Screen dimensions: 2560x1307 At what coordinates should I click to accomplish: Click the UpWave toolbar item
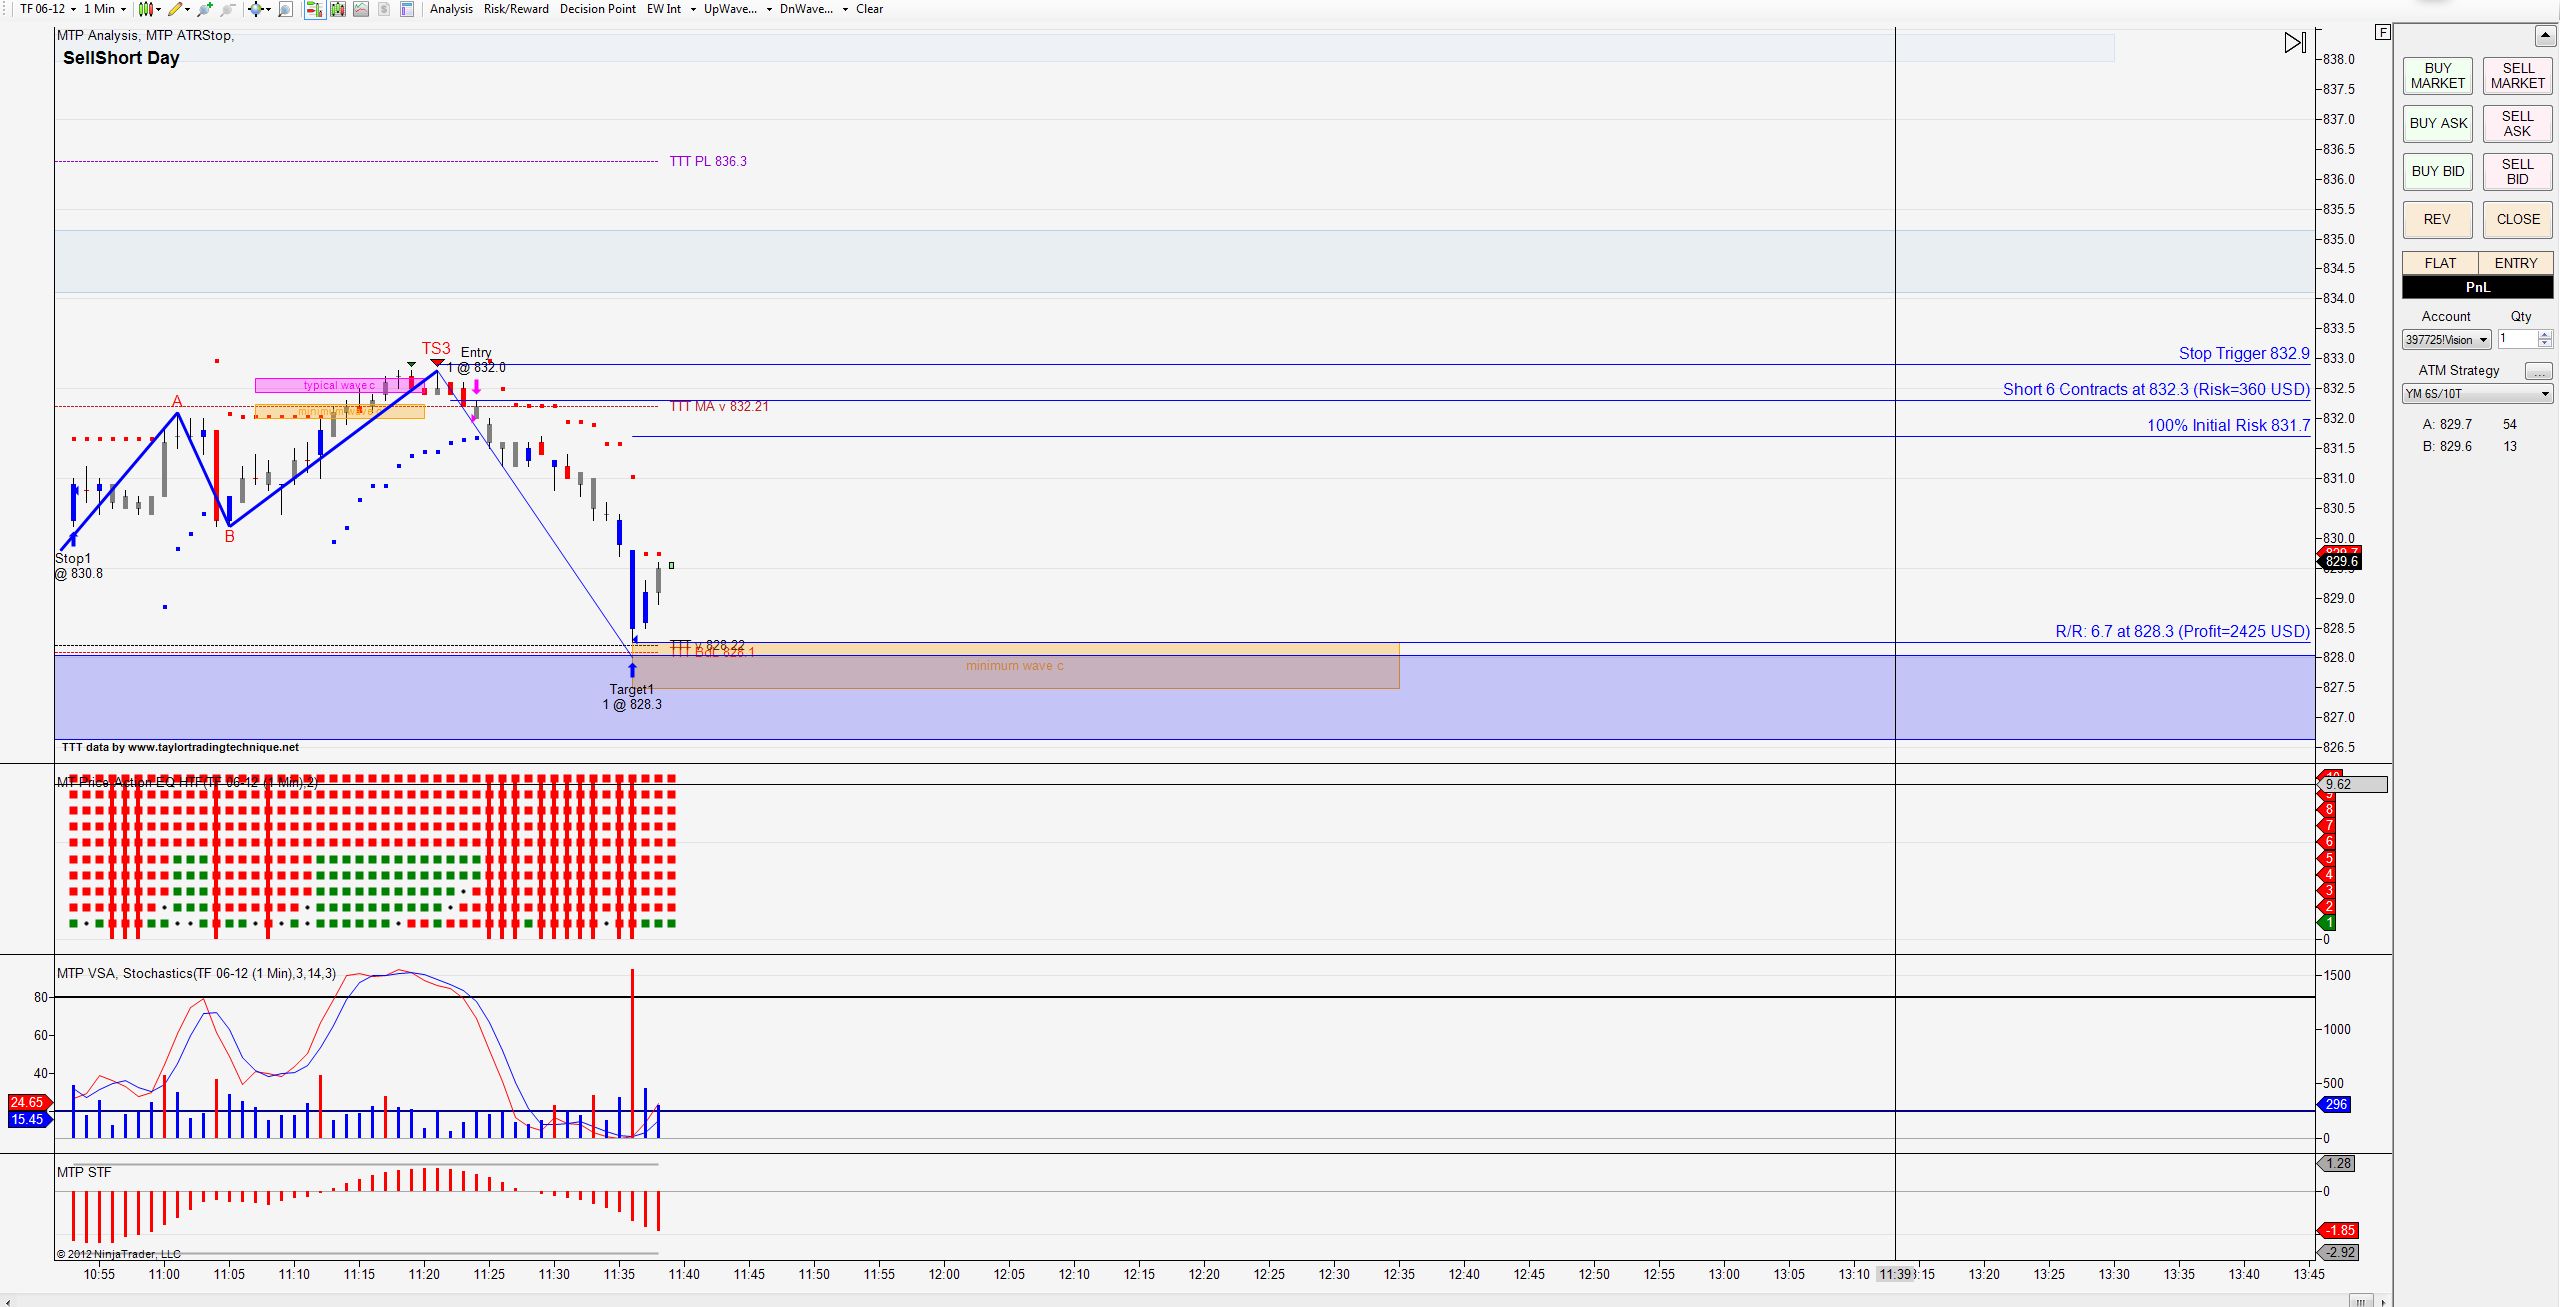pos(730,9)
